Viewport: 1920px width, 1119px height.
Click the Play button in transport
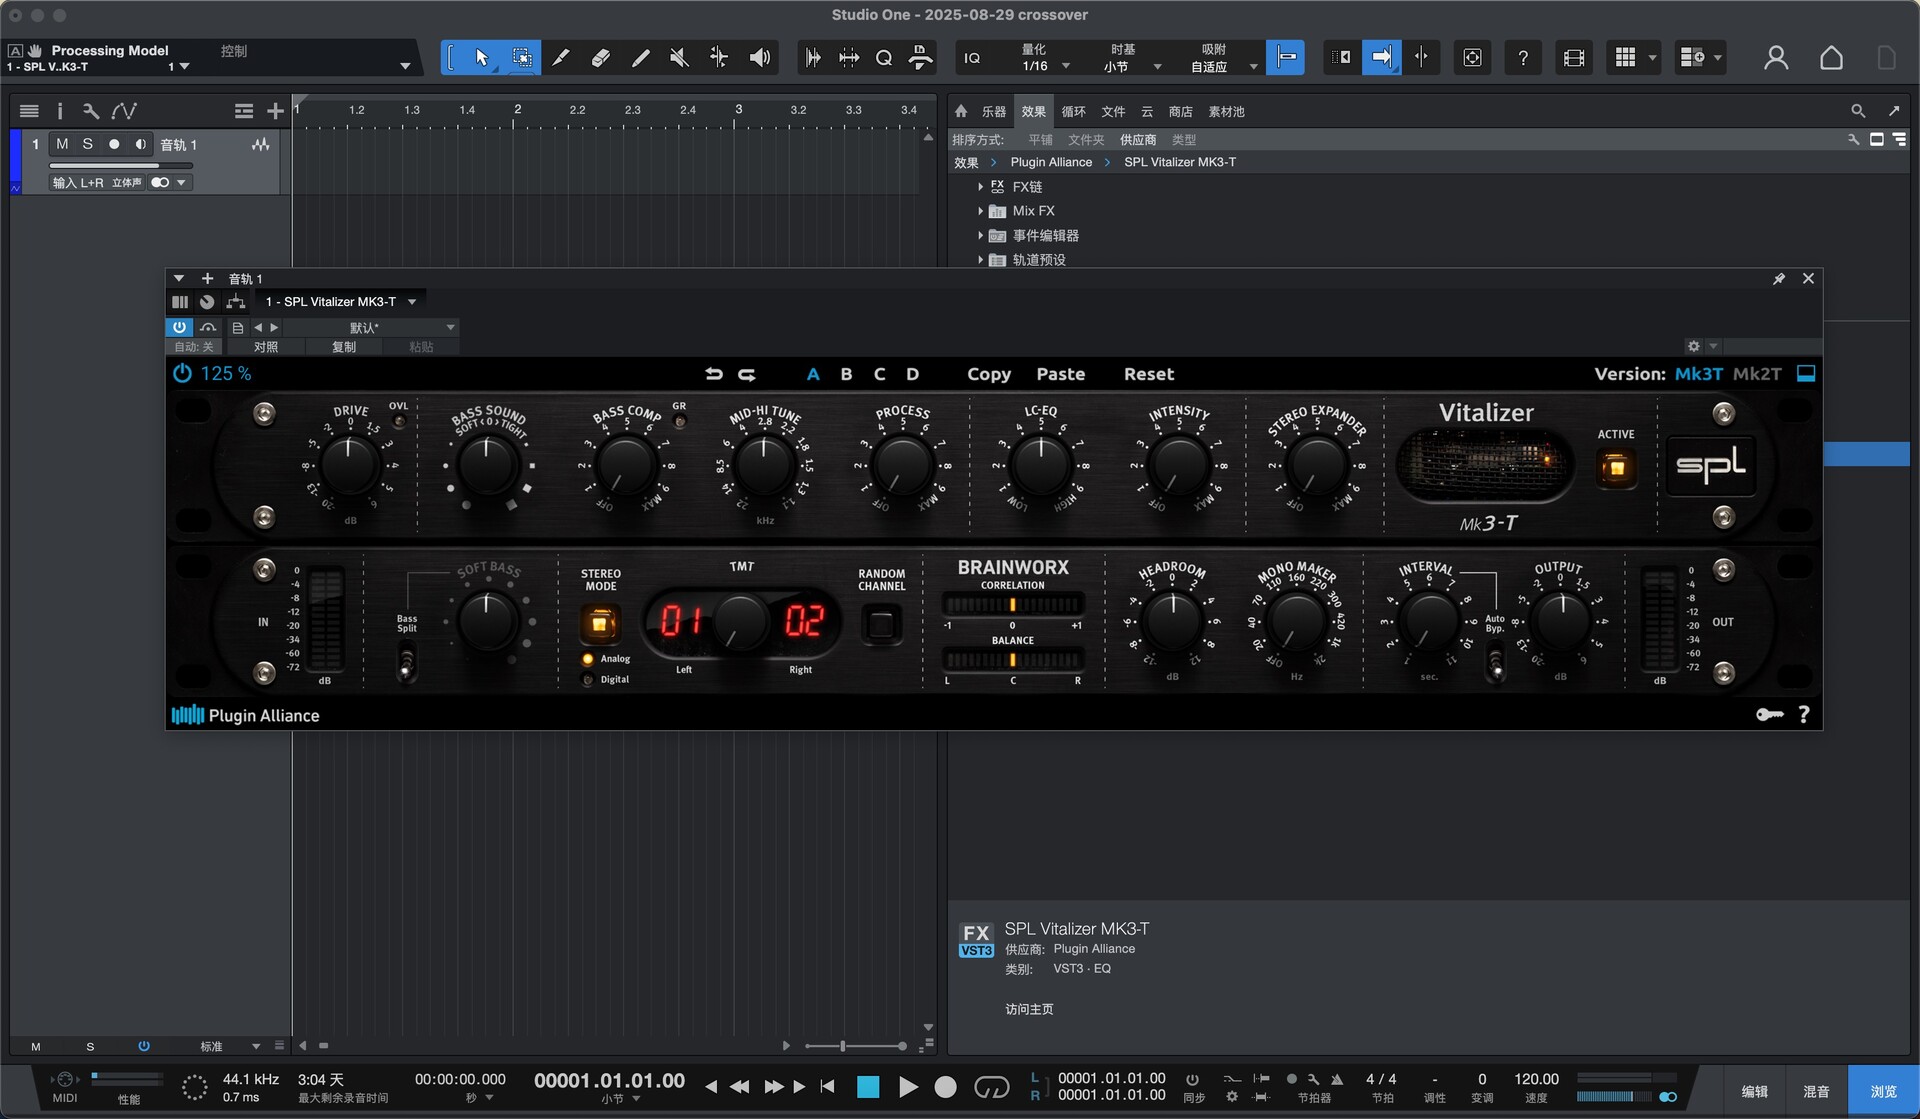pos(907,1087)
